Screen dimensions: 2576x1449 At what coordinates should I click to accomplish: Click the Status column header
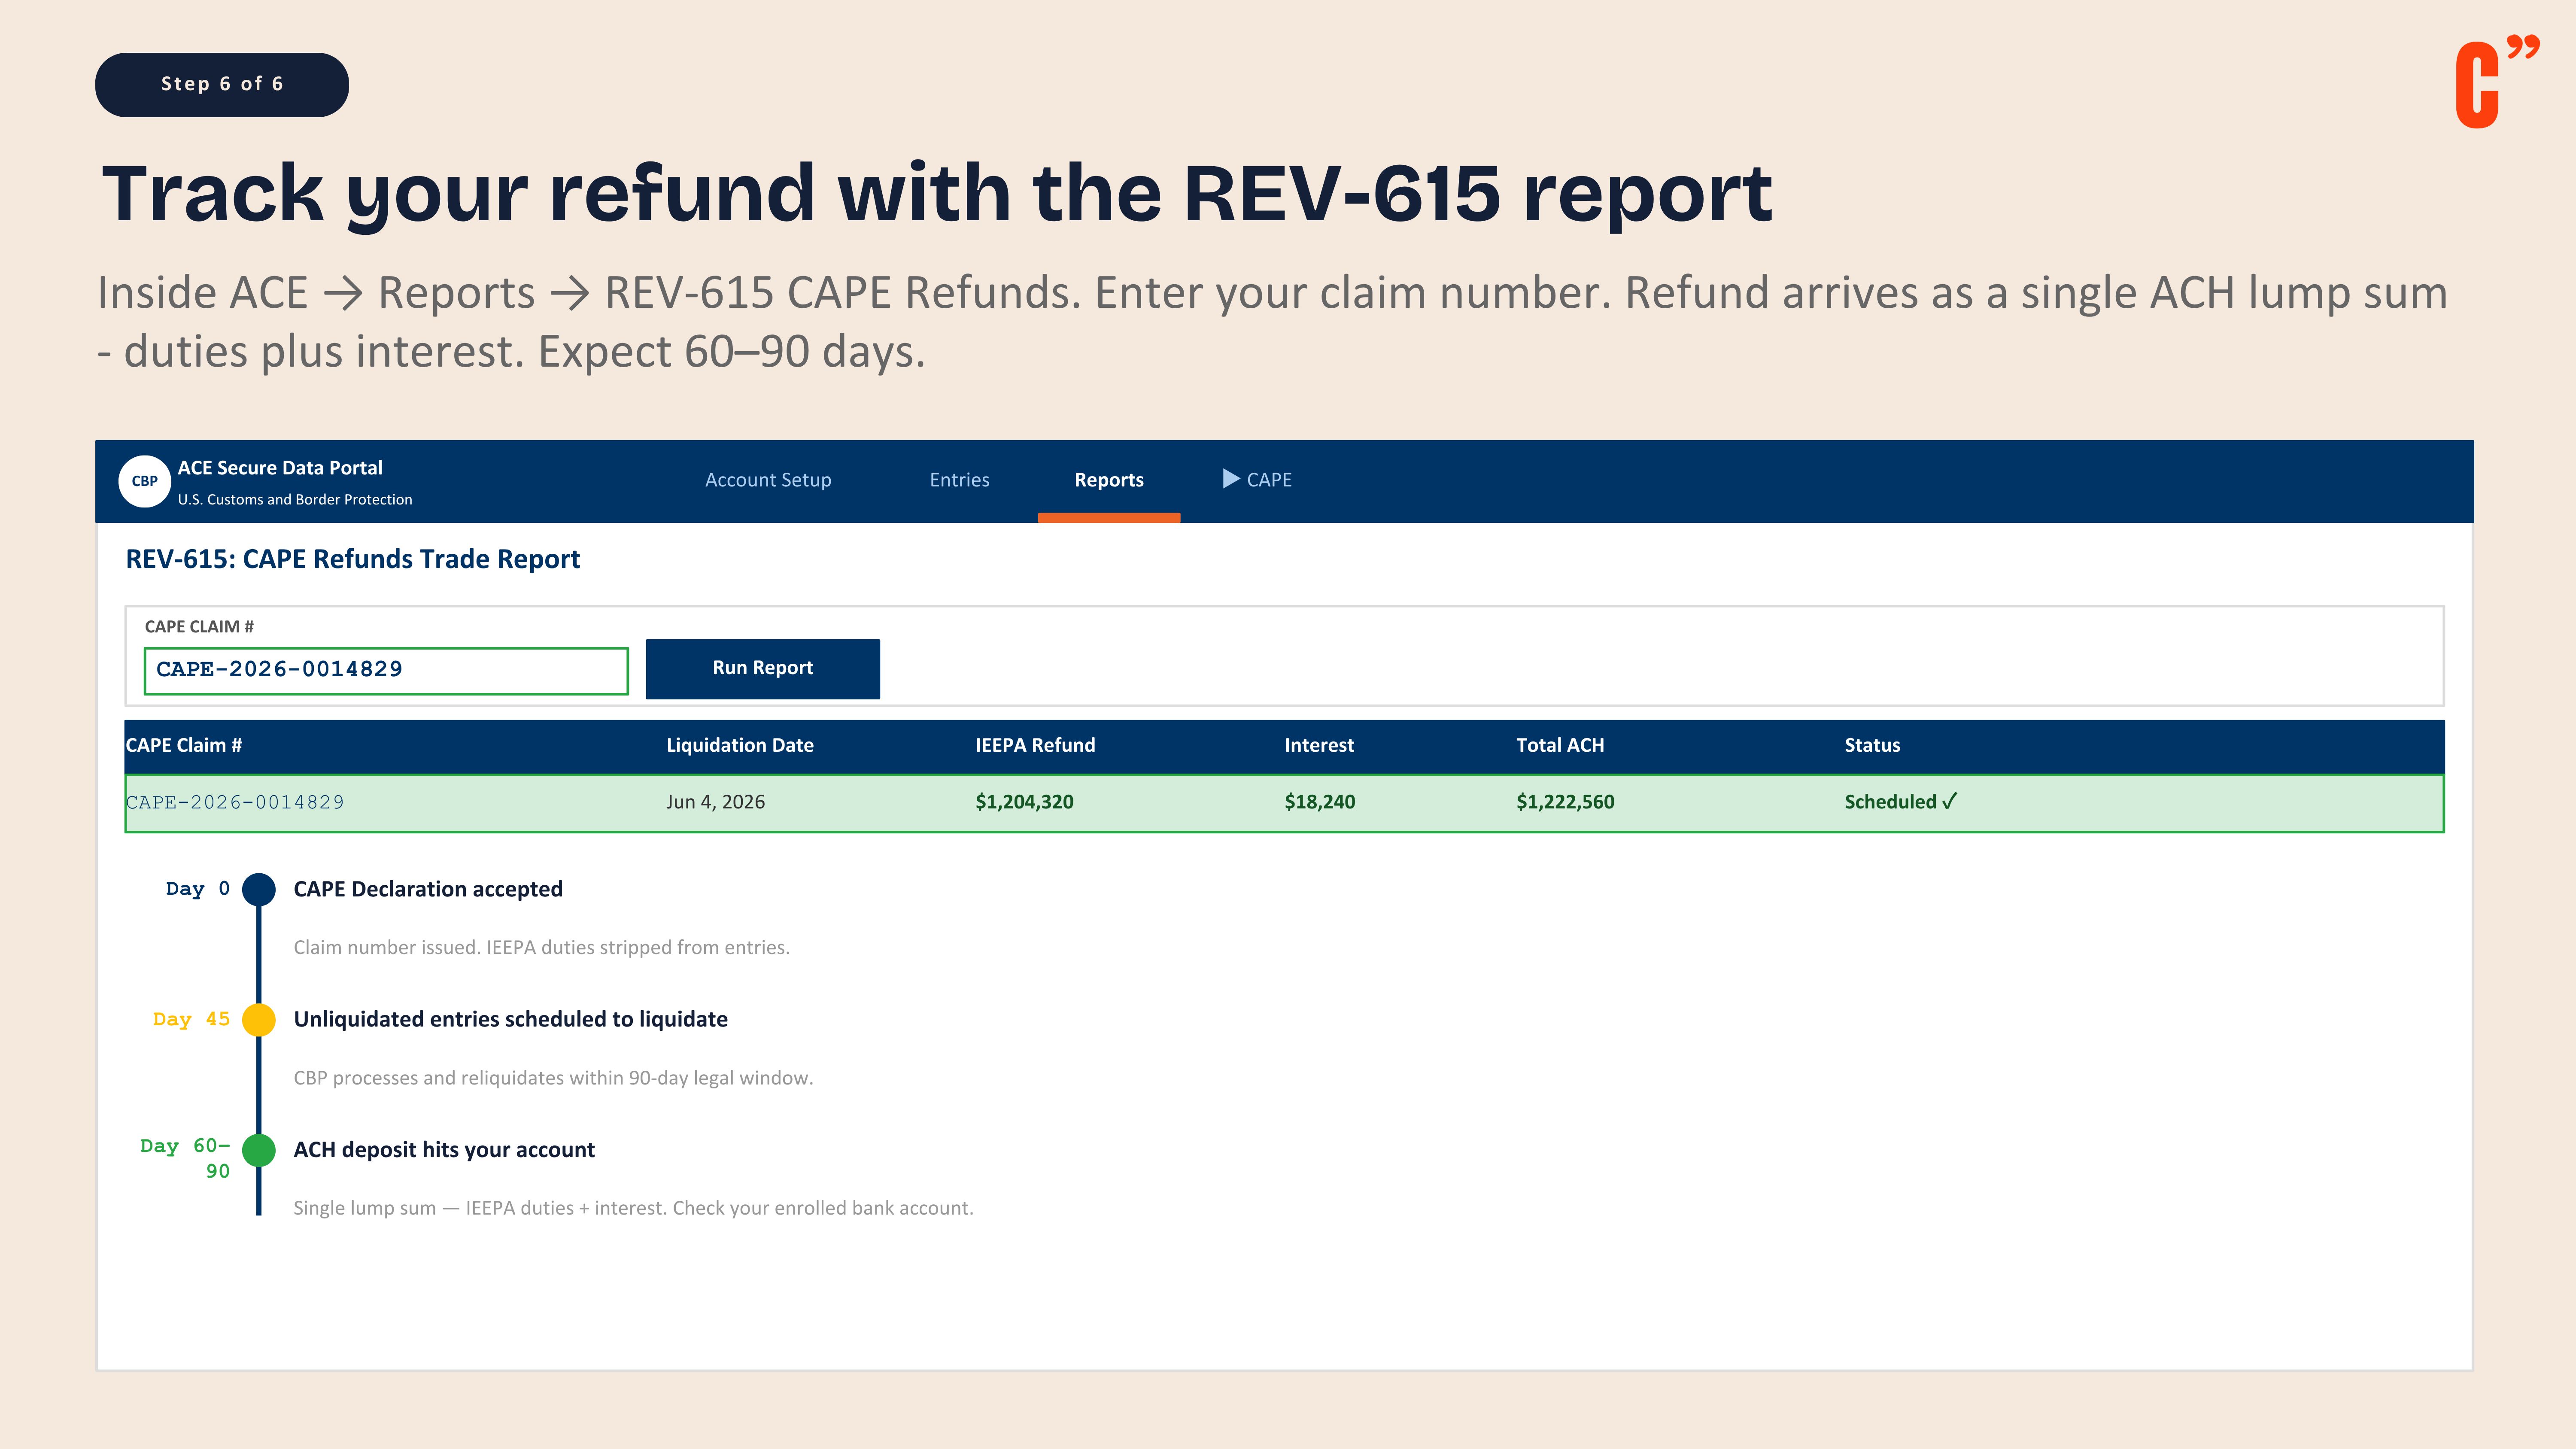1871,745
